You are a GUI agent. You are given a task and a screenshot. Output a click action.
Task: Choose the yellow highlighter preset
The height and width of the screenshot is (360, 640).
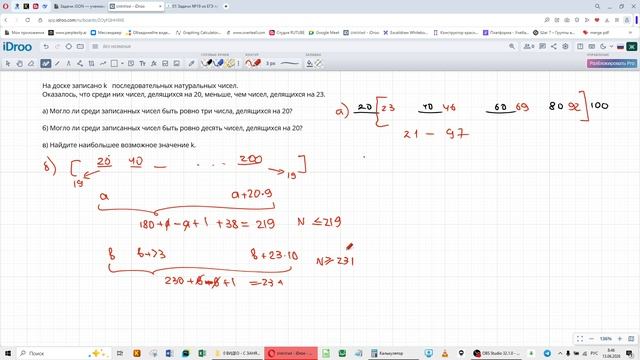(x=230, y=63)
